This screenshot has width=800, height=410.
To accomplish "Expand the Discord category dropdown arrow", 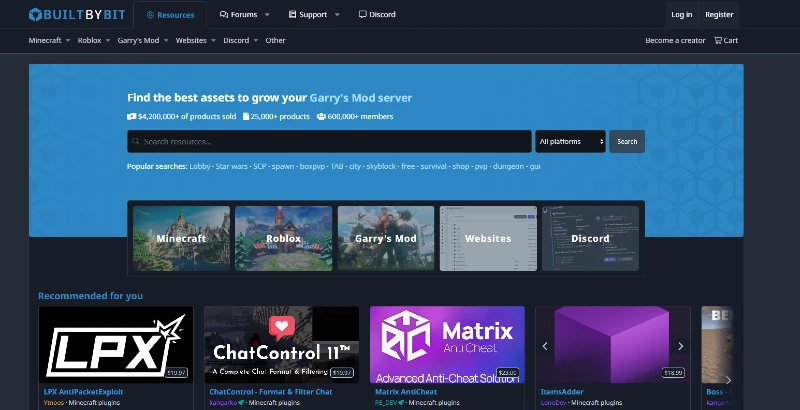I will point(256,41).
